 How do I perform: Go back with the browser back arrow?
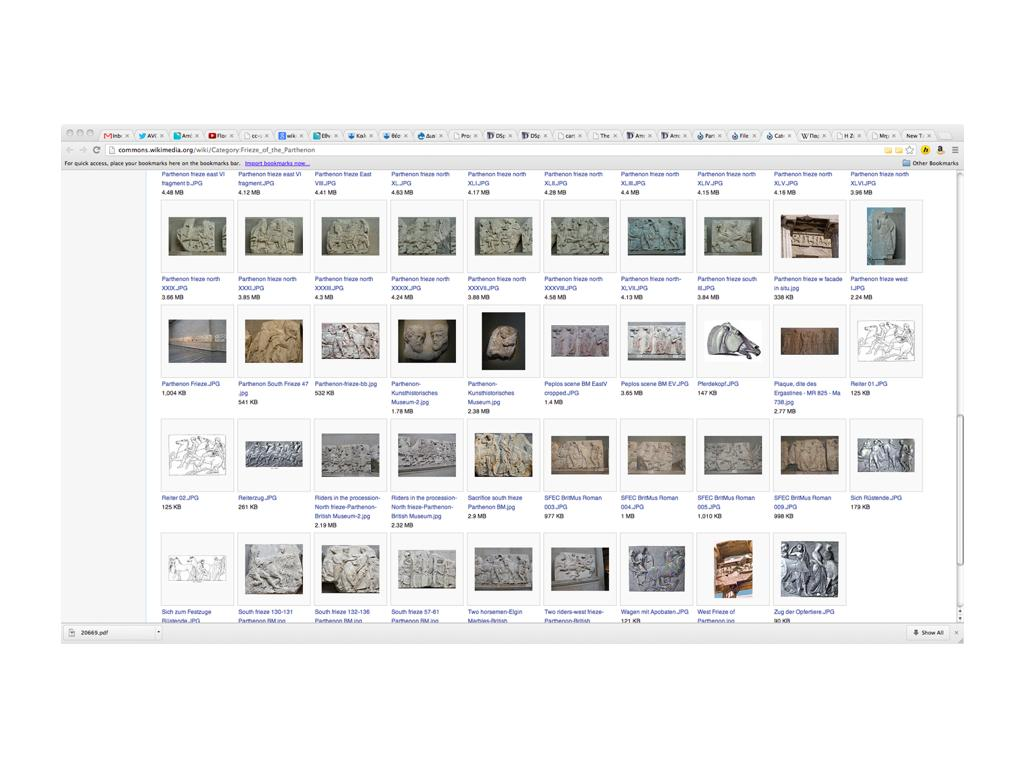coord(70,150)
